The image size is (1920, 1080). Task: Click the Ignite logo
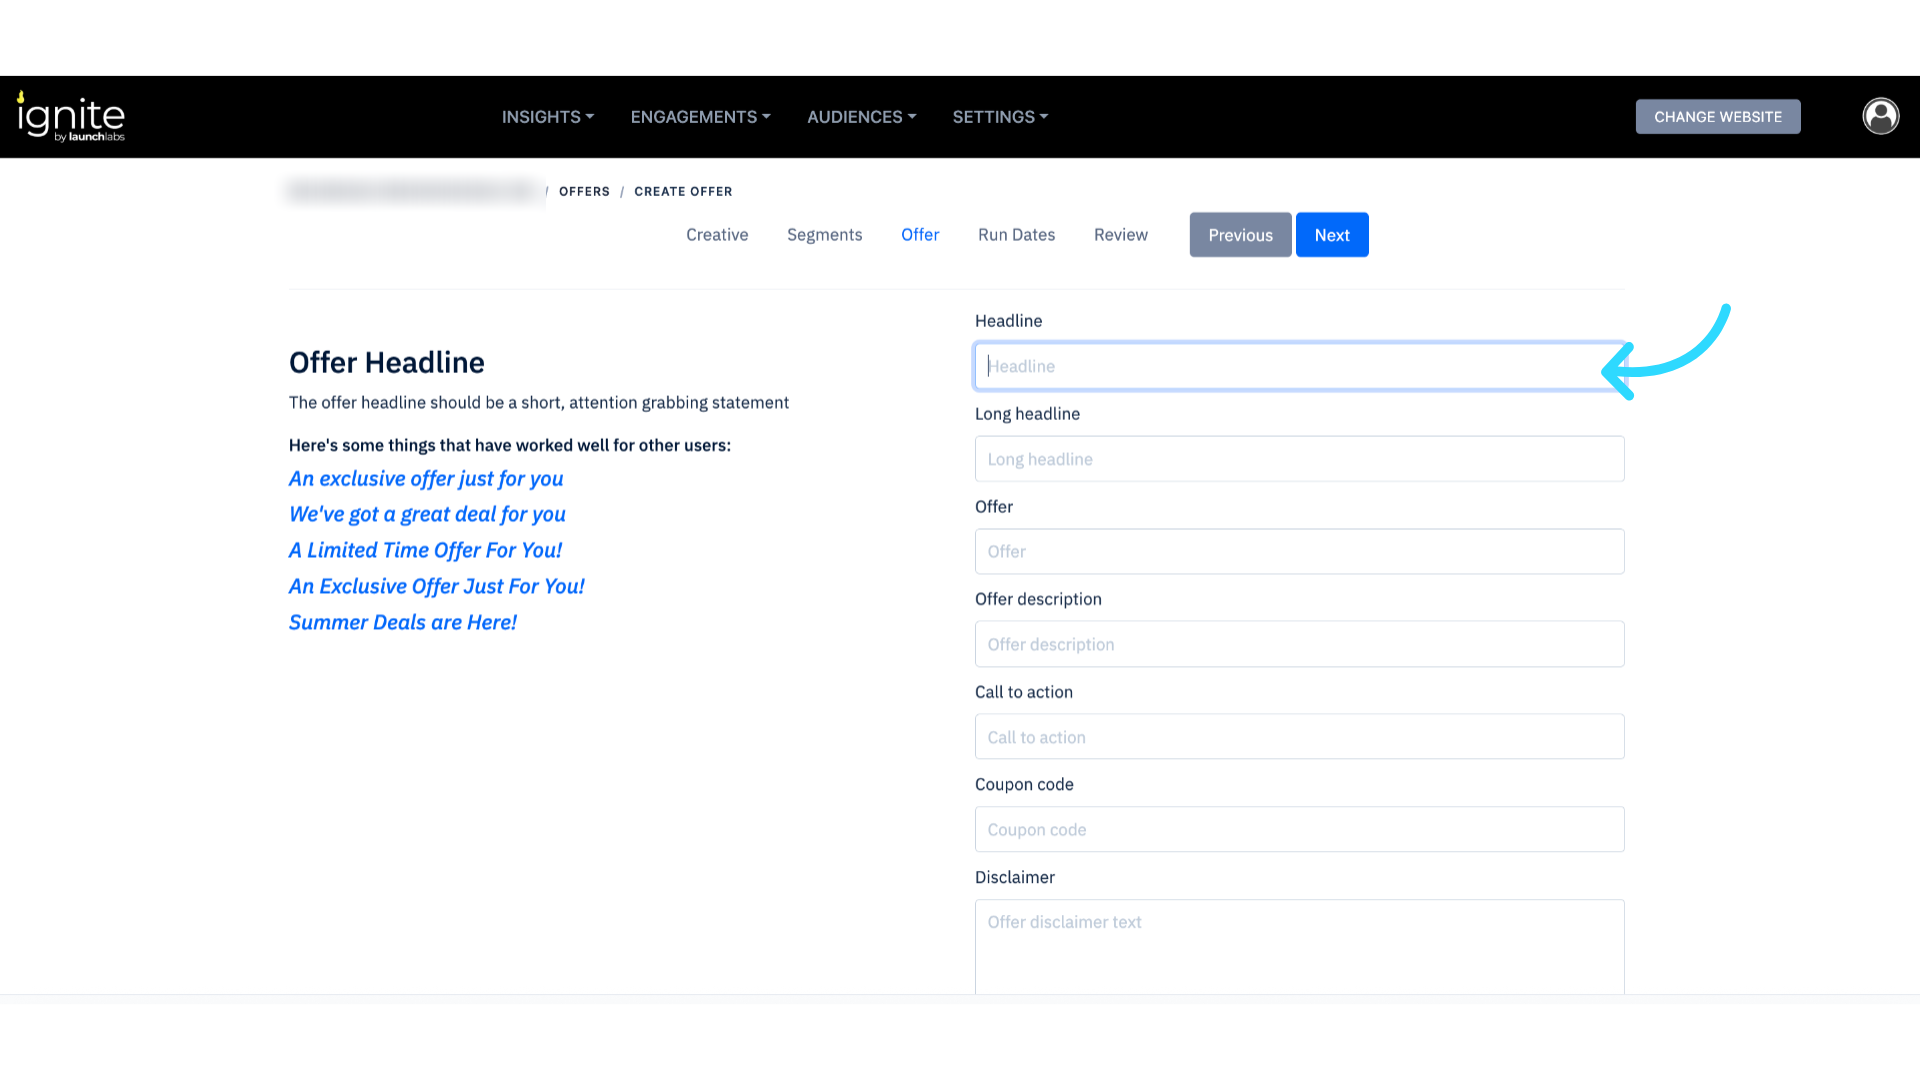click(71, 117)
